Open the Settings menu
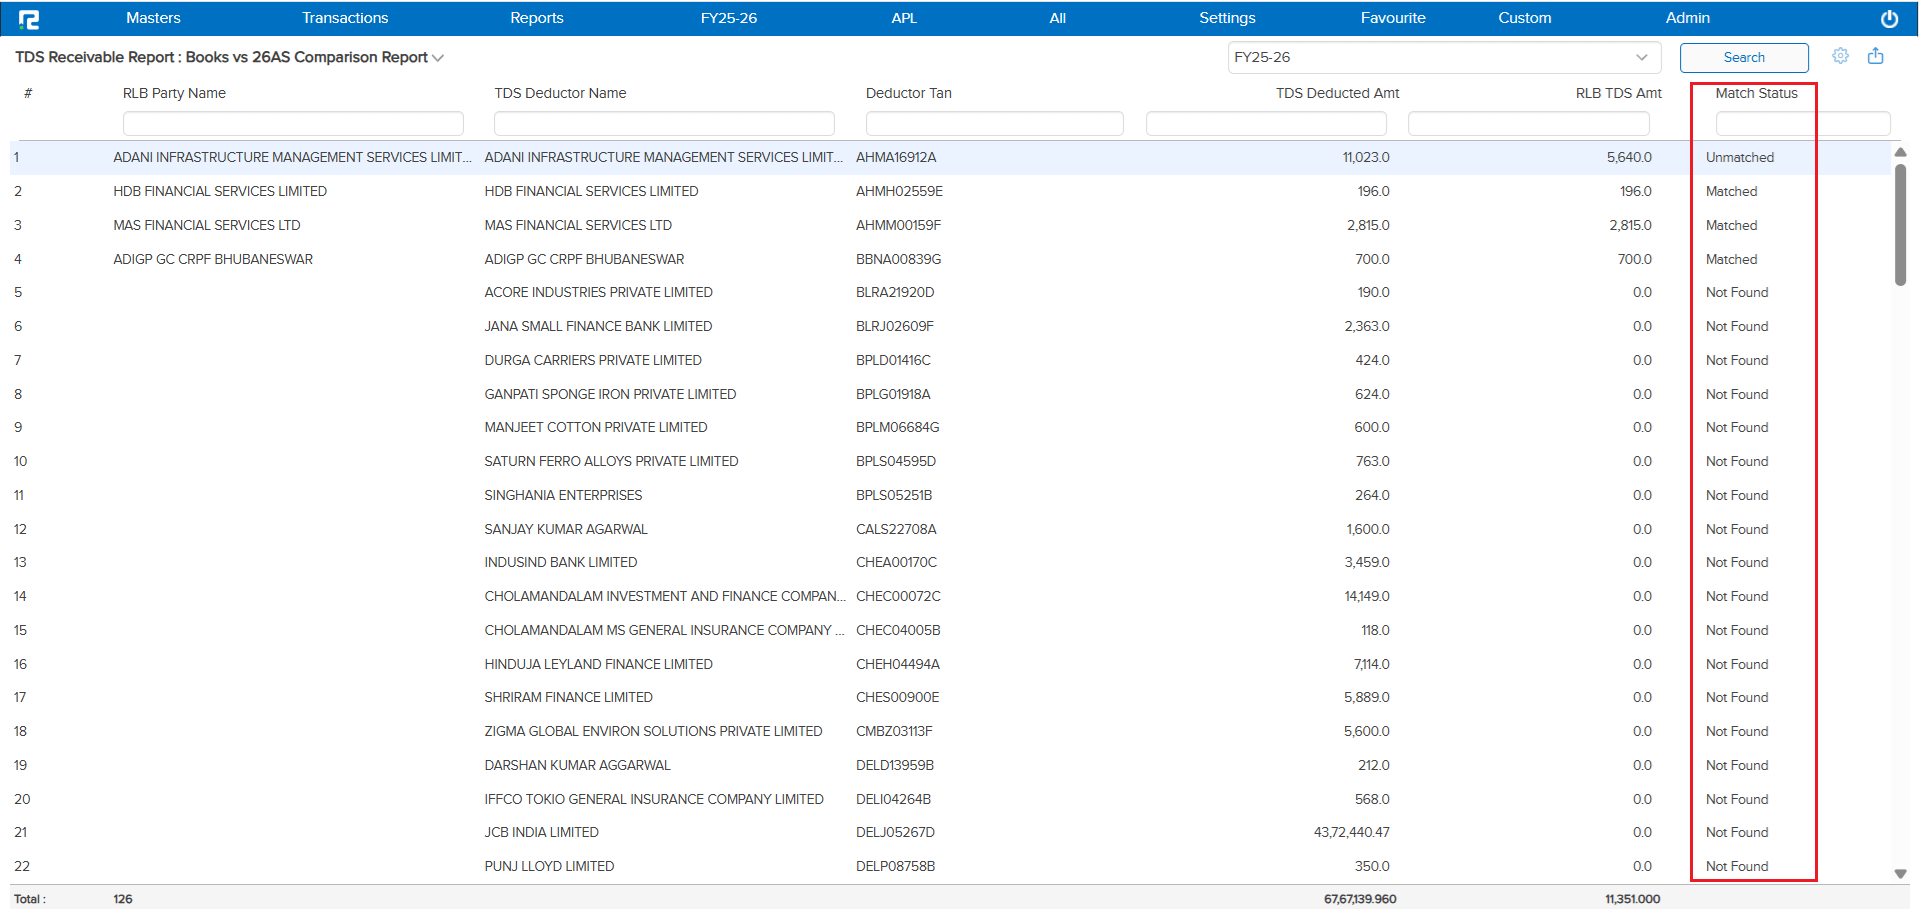 coord(1227,18)
